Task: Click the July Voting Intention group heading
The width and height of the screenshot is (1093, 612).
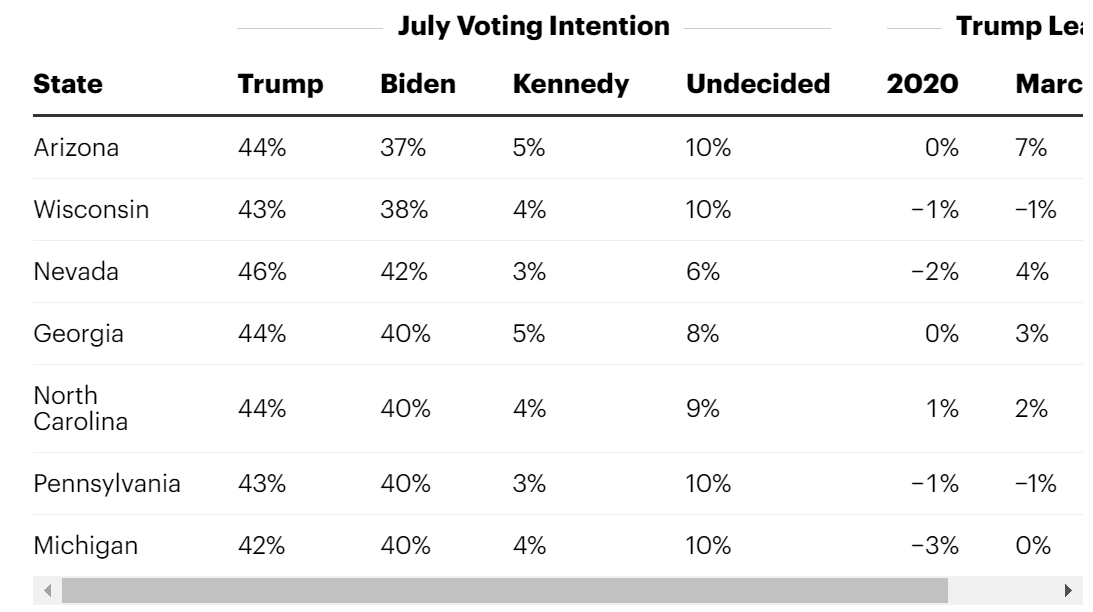Action: pyautogui.click(x=534, y=26)
